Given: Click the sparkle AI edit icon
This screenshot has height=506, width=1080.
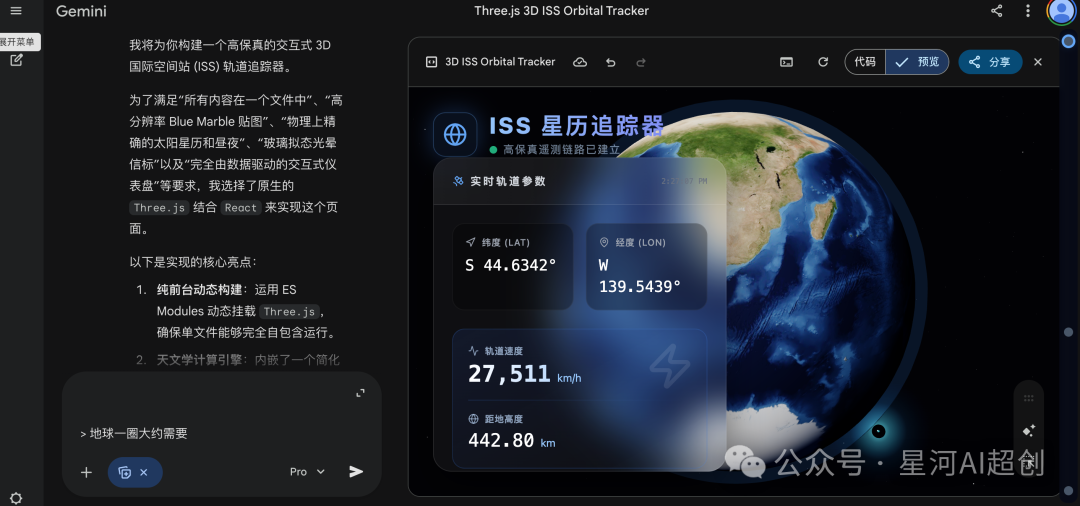Looking at the screenshot, I should tap(1028, 431).
